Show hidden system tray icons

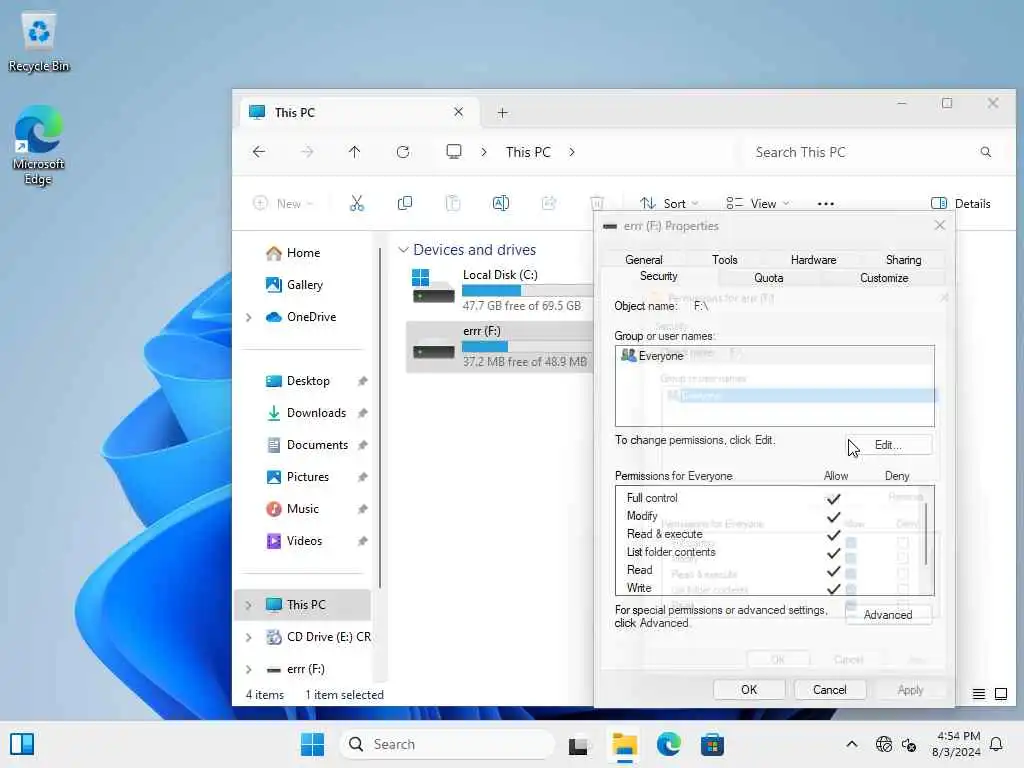pos(852,744)
